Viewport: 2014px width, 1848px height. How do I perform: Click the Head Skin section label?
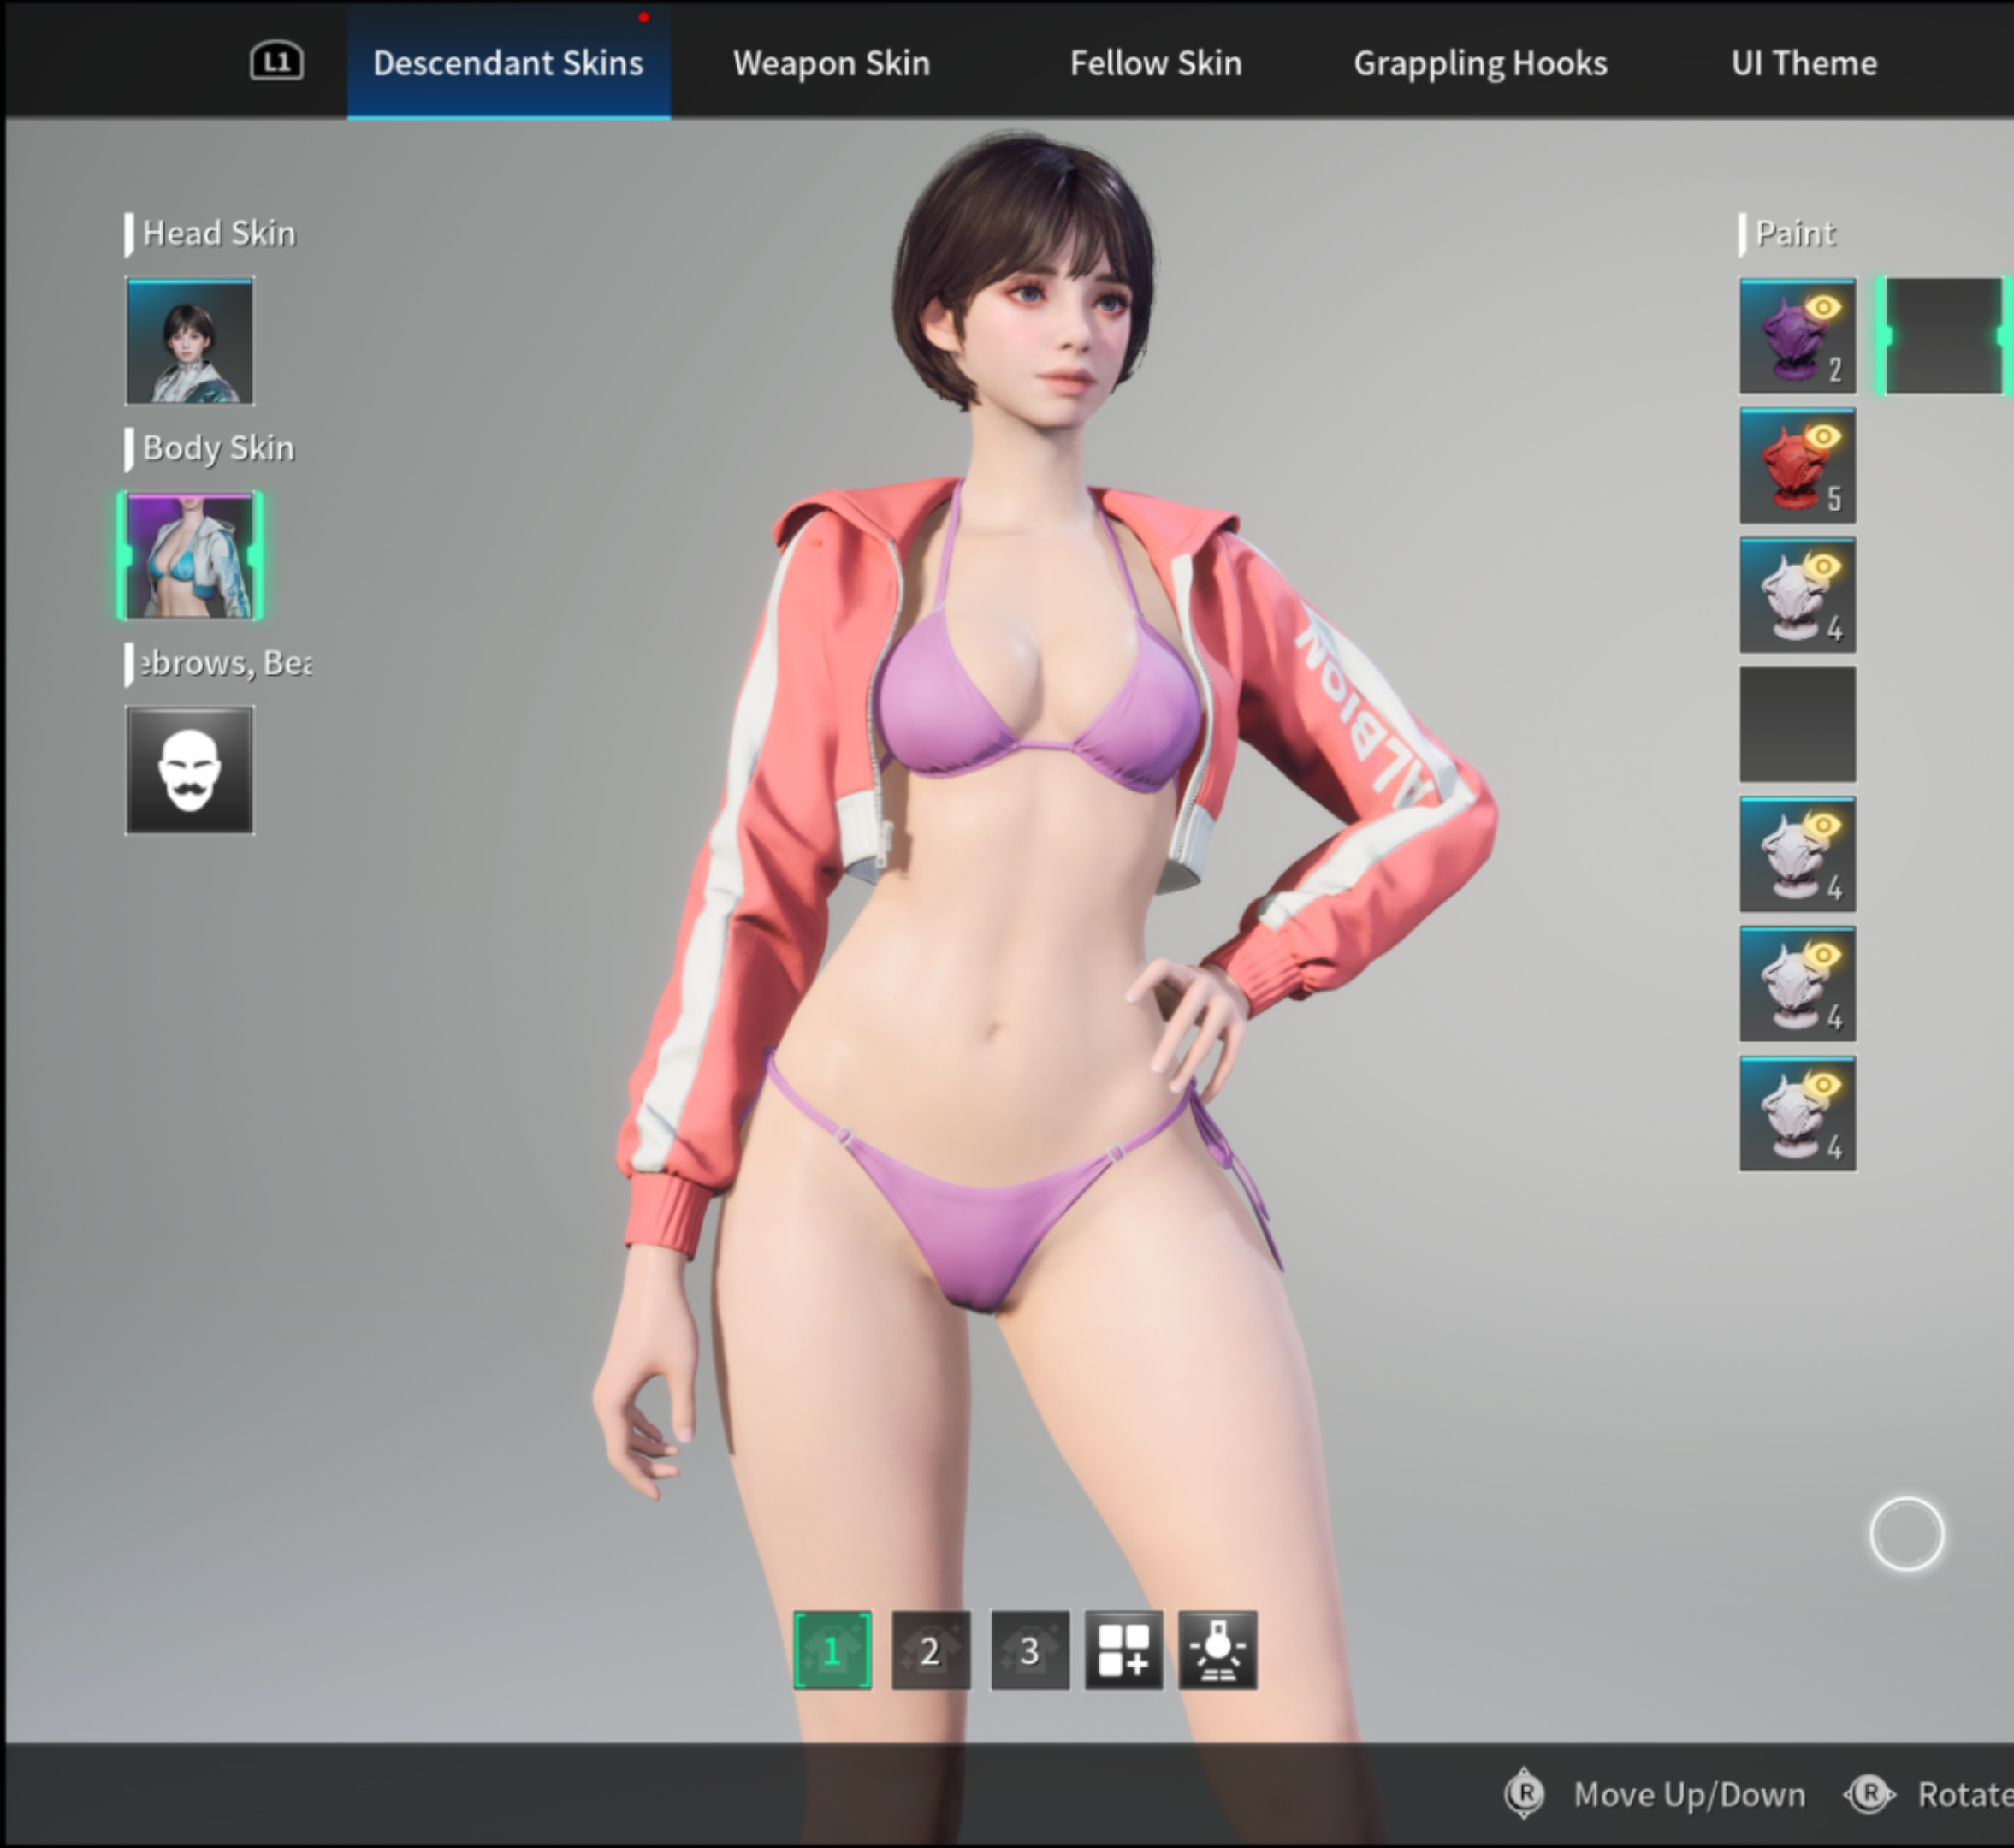(x=219, y=233)
